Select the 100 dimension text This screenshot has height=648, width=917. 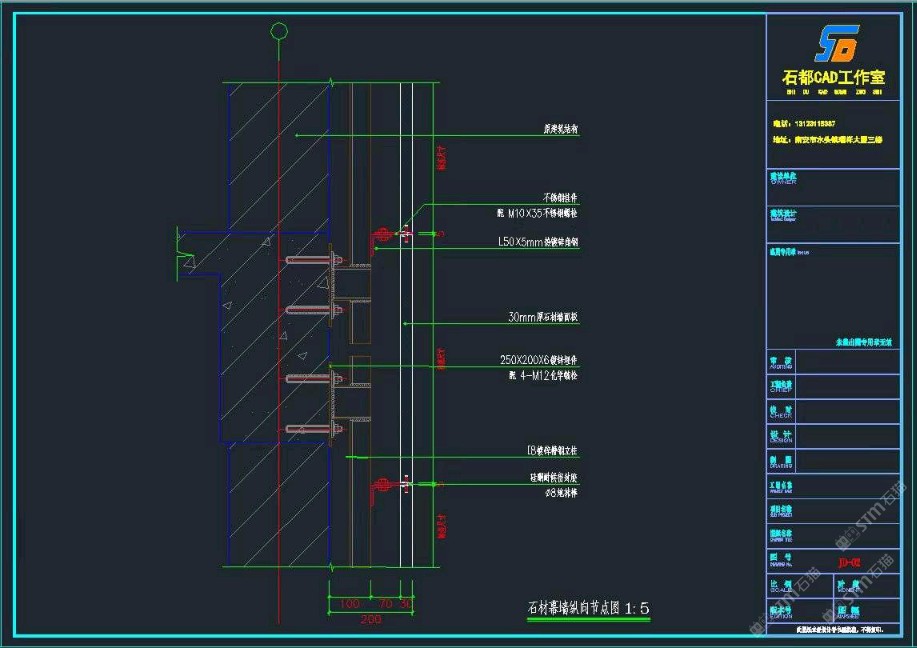348,604
